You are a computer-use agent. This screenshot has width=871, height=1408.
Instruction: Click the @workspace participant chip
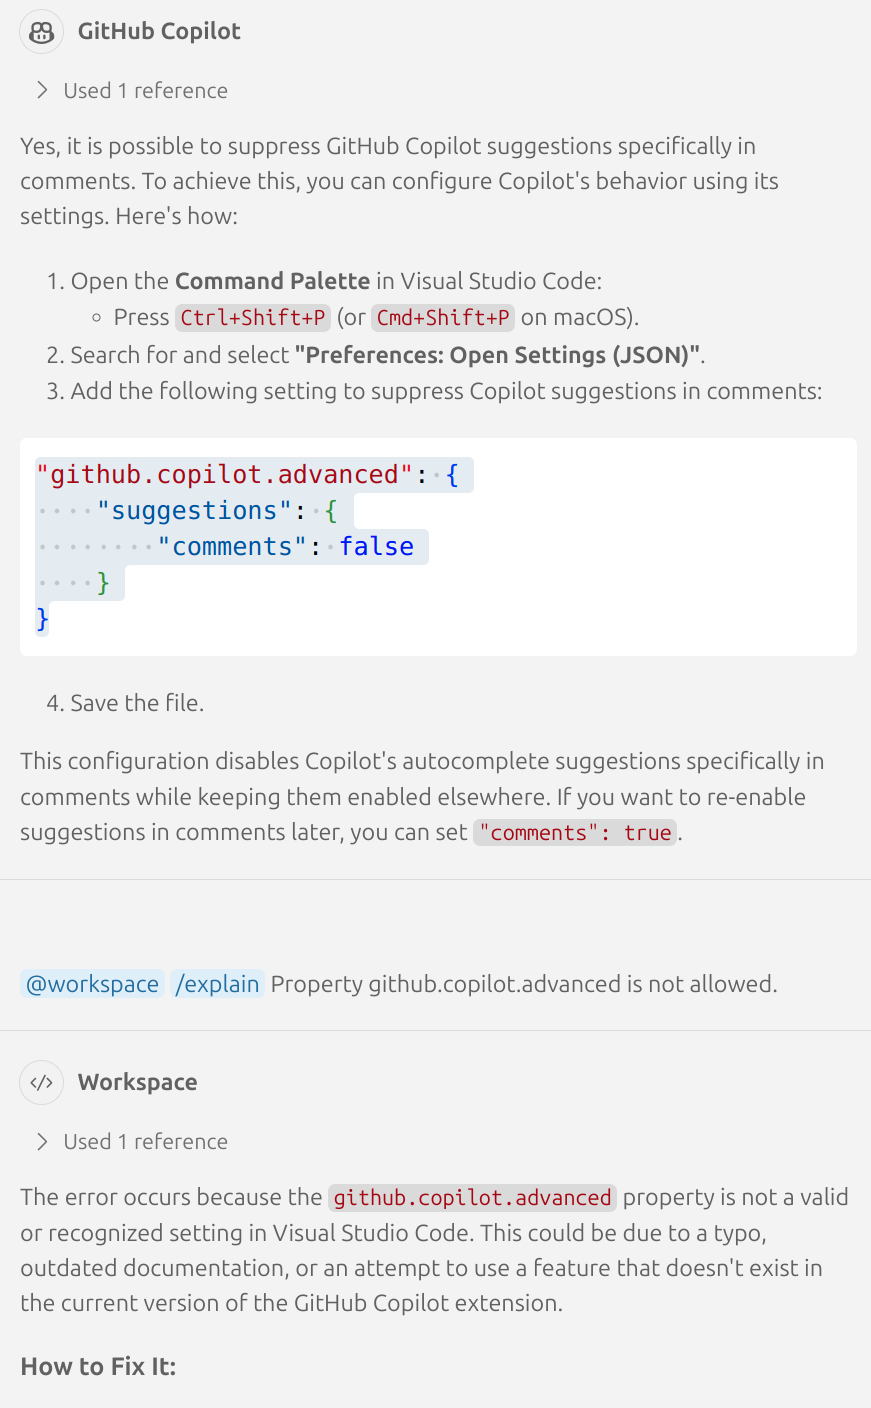click(x=92, y=984)
